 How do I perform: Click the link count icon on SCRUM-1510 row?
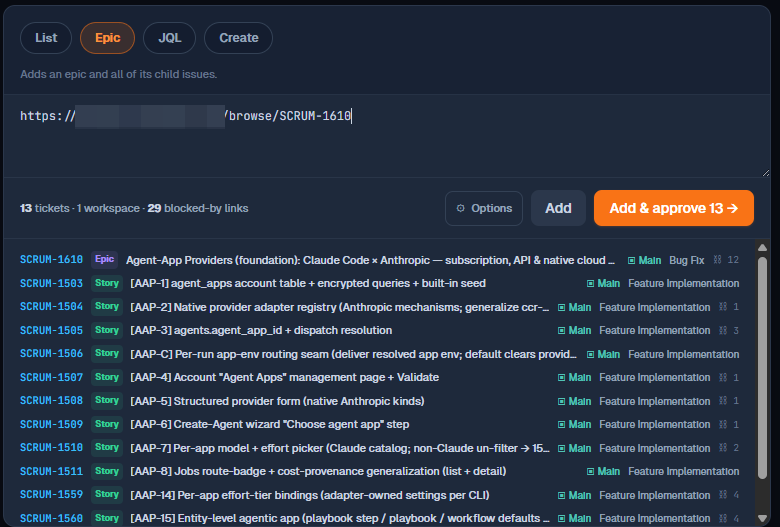pyautogui.click(x=723, y=448)
